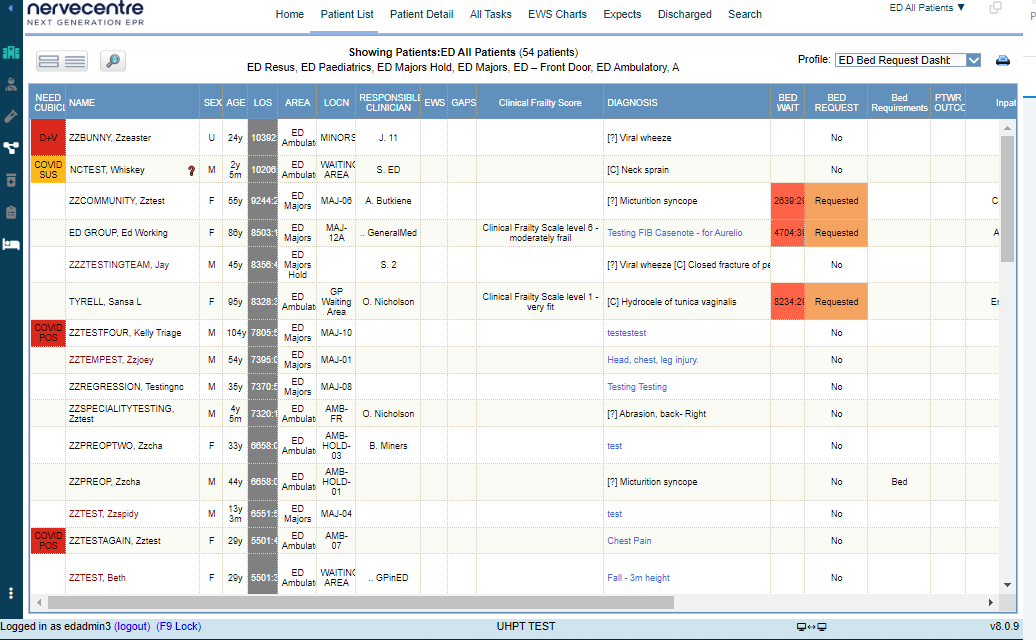Sort by the LOS column header

click(262, 102)
